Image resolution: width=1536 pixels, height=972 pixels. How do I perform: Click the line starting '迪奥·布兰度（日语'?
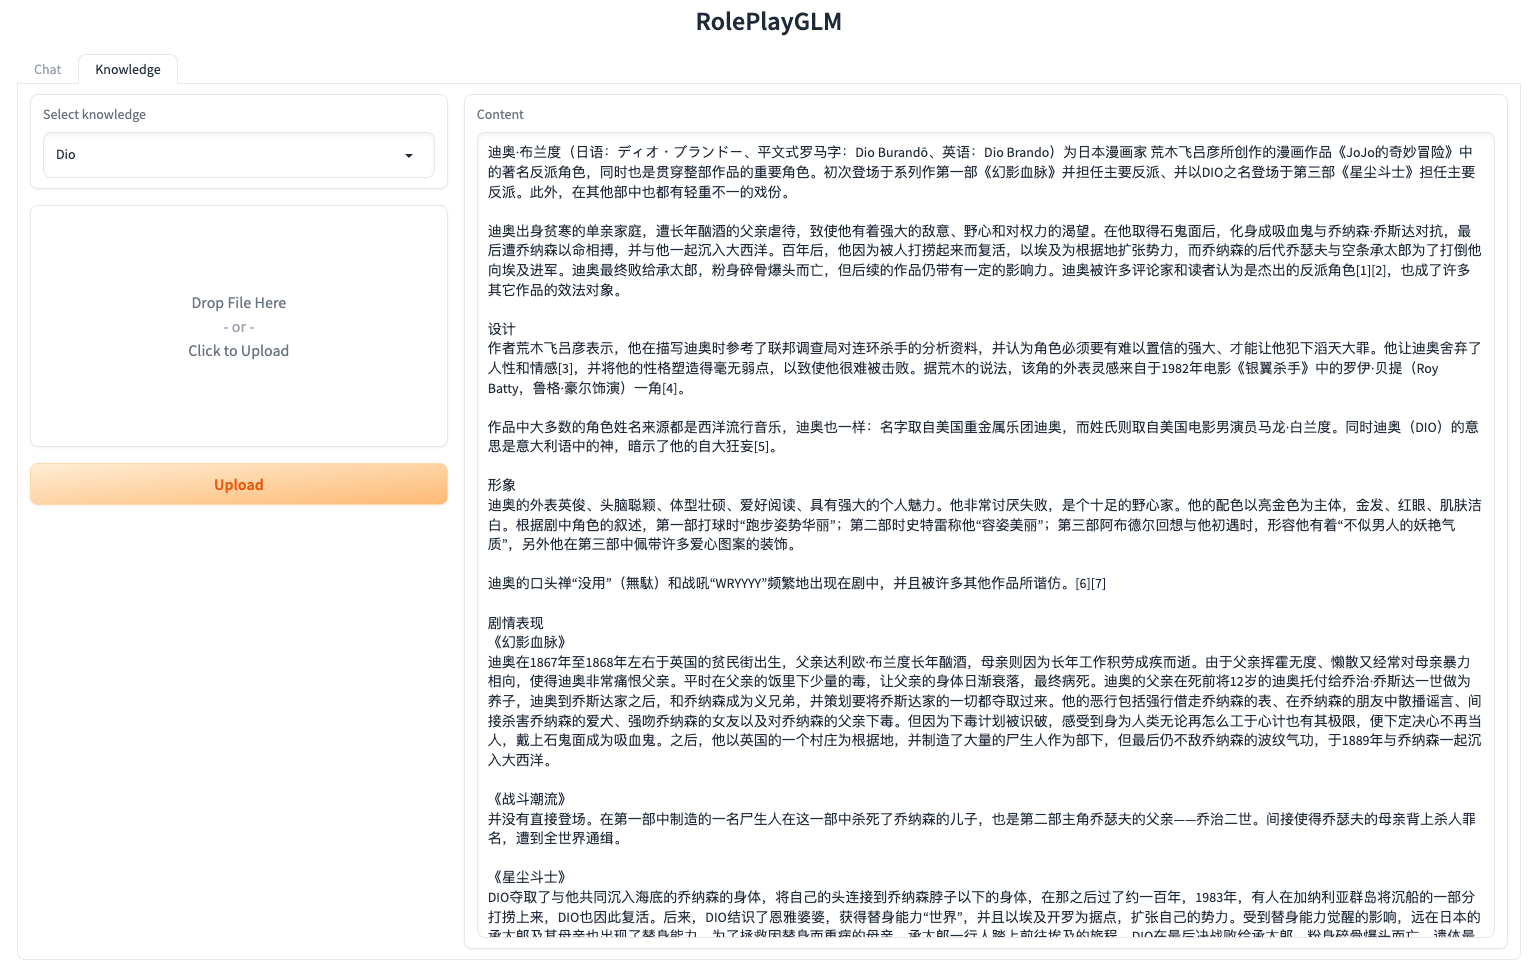[981, 152]
